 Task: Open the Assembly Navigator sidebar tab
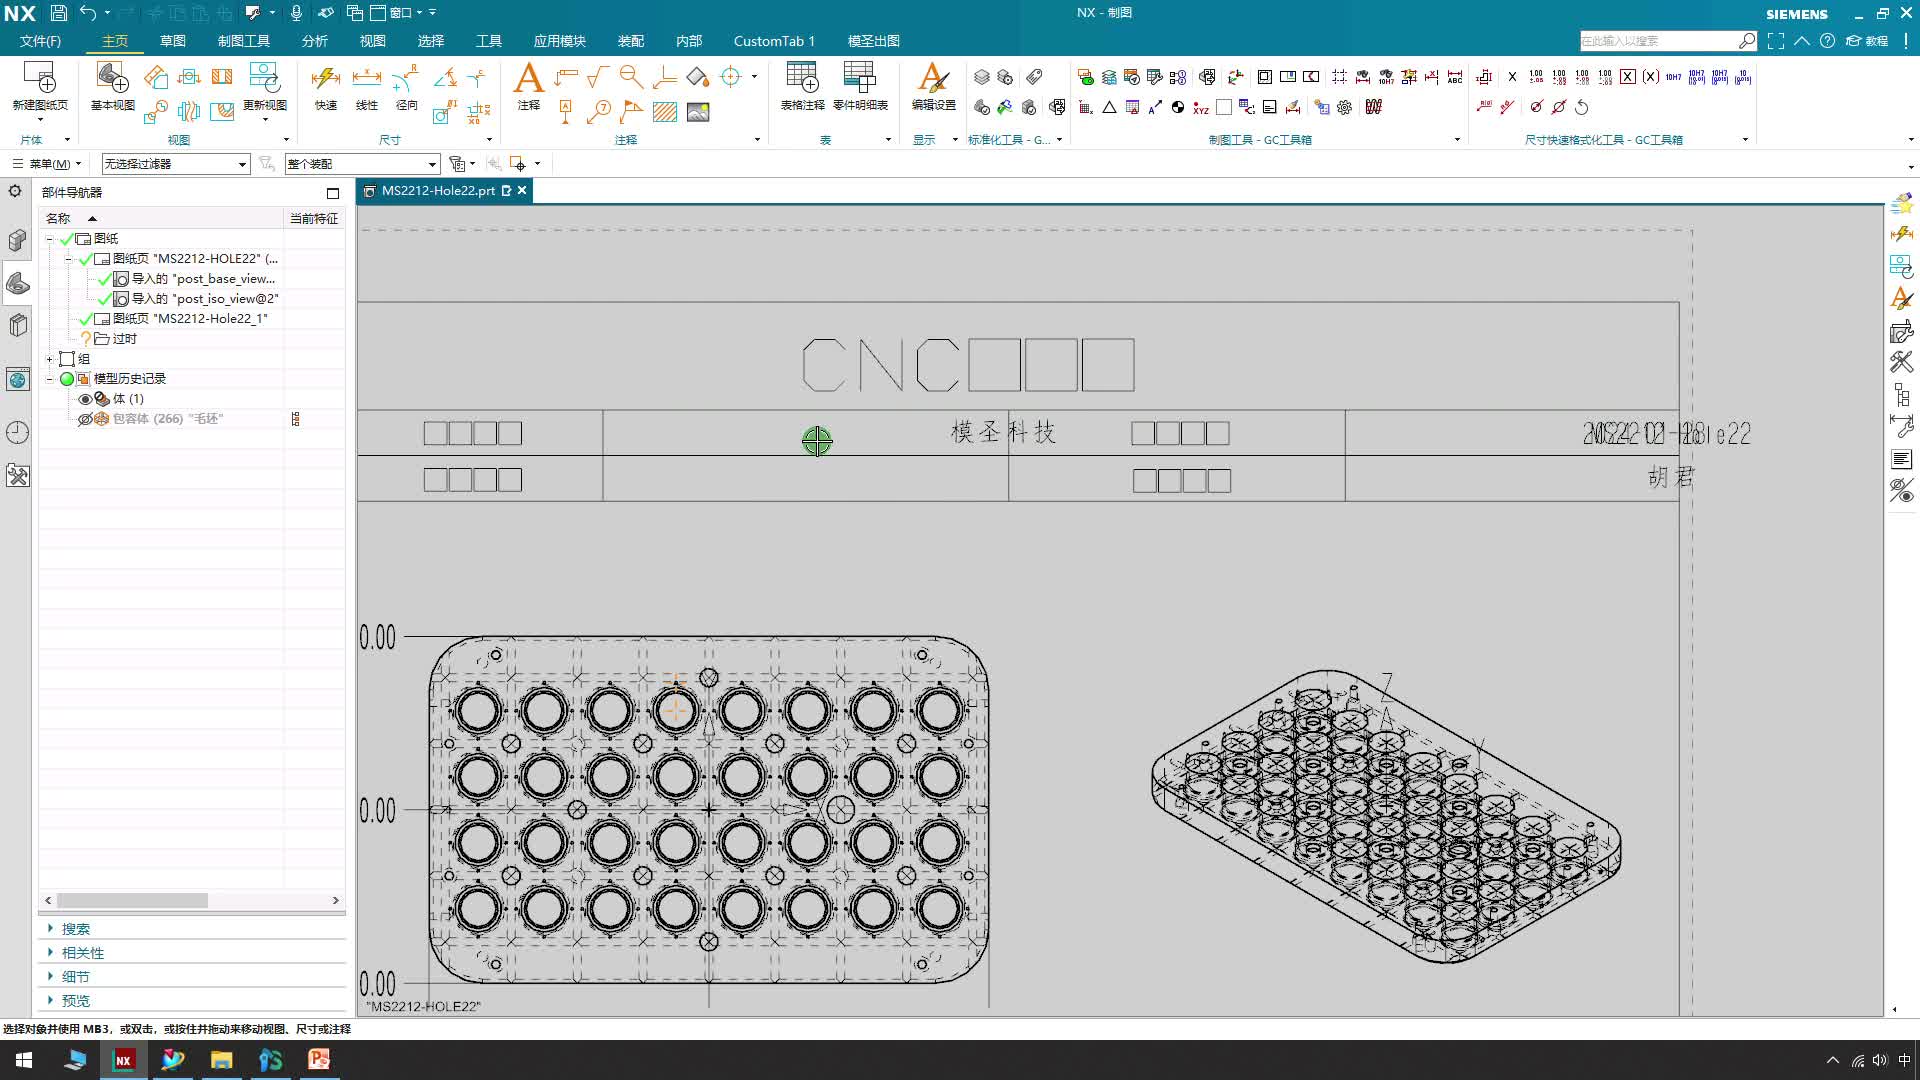coord(17,240)
